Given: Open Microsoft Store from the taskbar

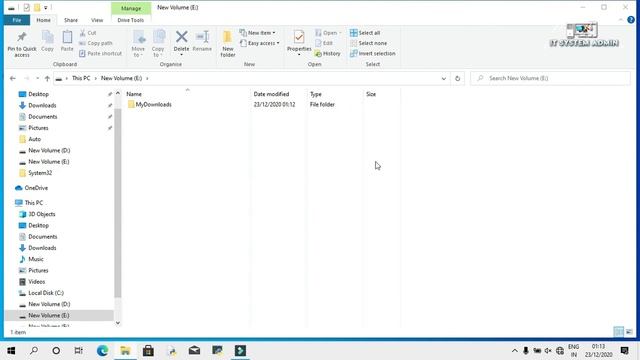Looking at the screenshot, I should pos(148,351).
